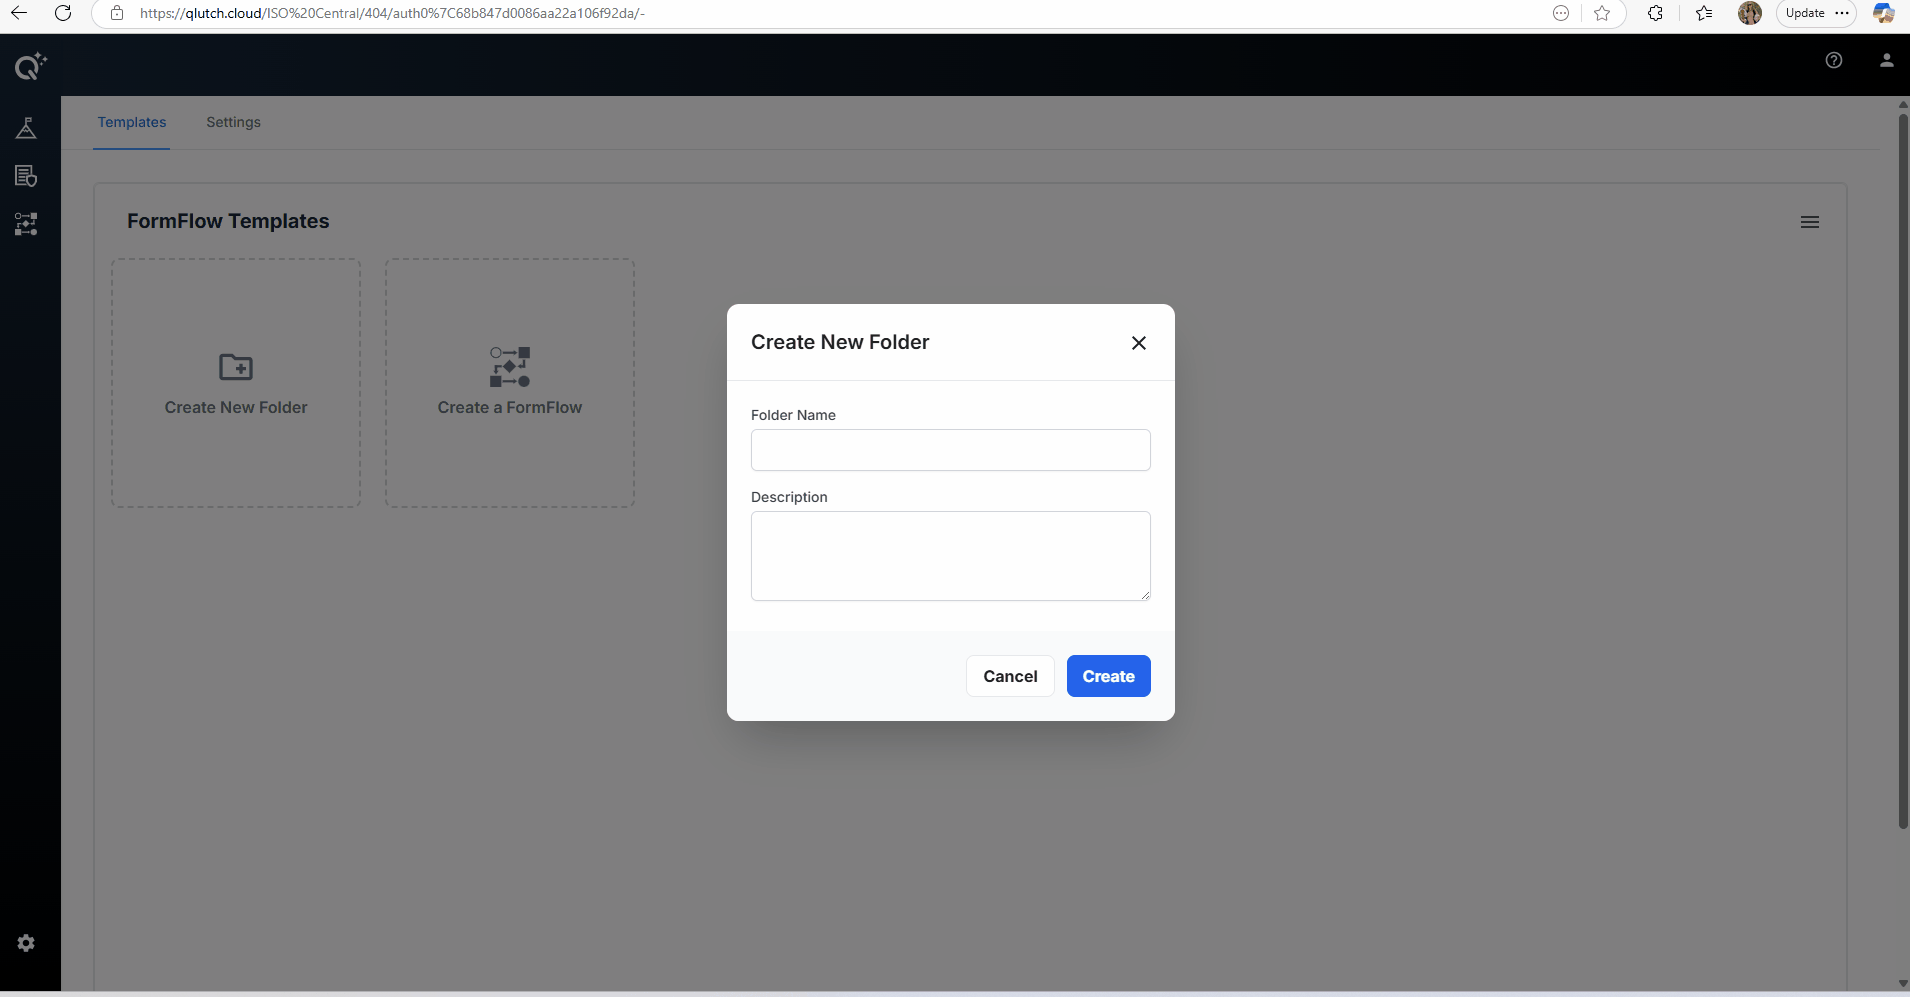Open the FormFlow Templates hamburger menu
This screenshot has height=997, width=1910.
[x=1811, y=221]
